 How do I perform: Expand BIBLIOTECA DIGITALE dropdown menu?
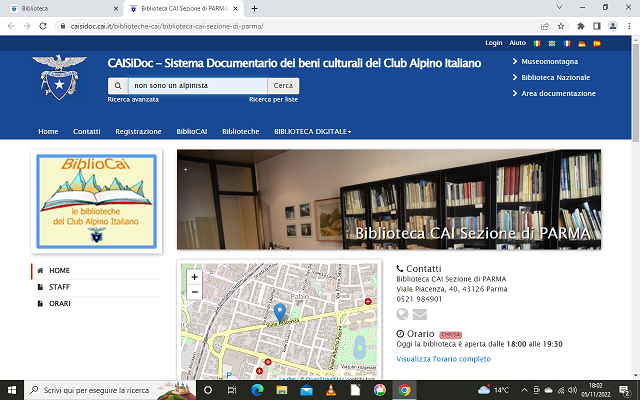[x=313, y=131]
